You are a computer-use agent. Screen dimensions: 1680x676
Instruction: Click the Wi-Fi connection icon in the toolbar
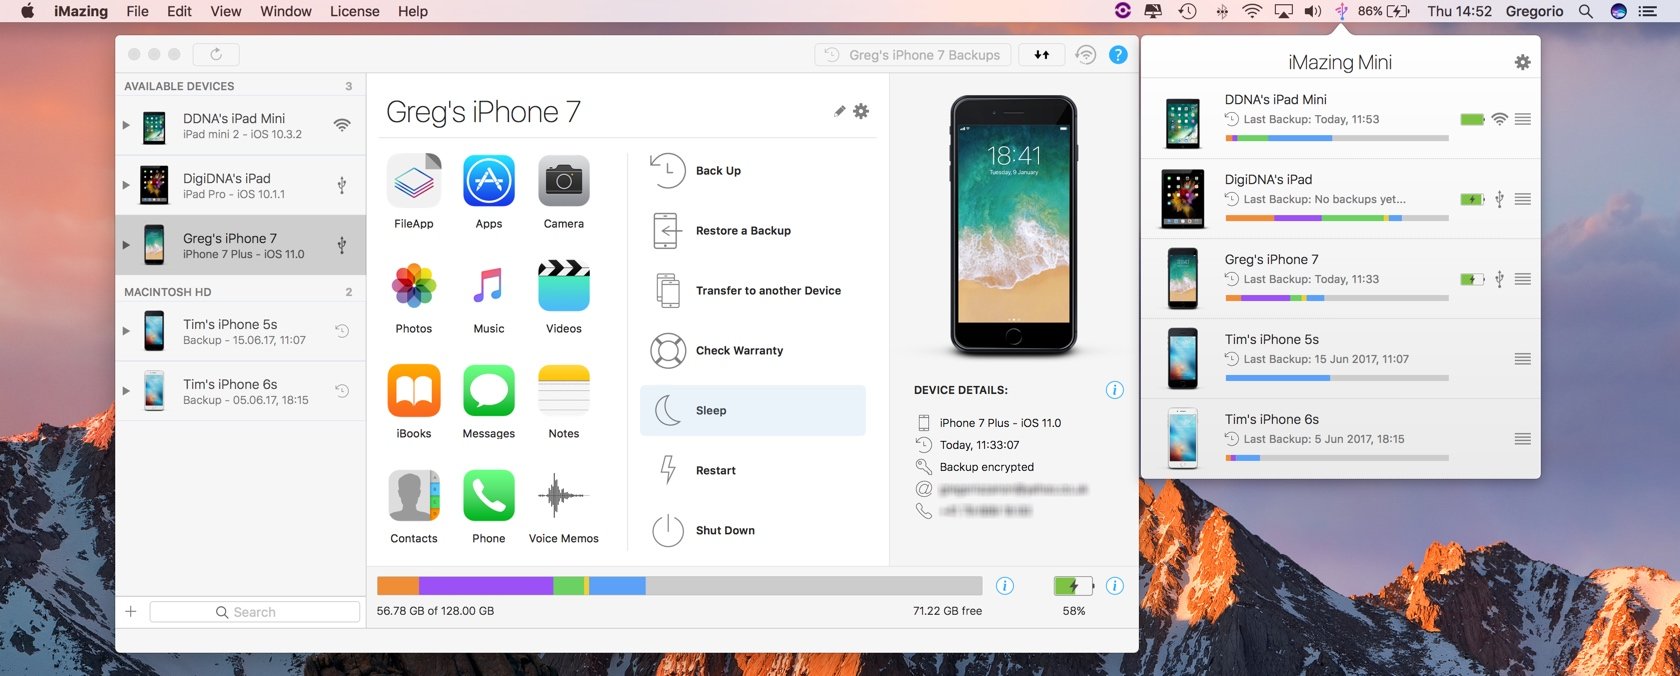1086,55
